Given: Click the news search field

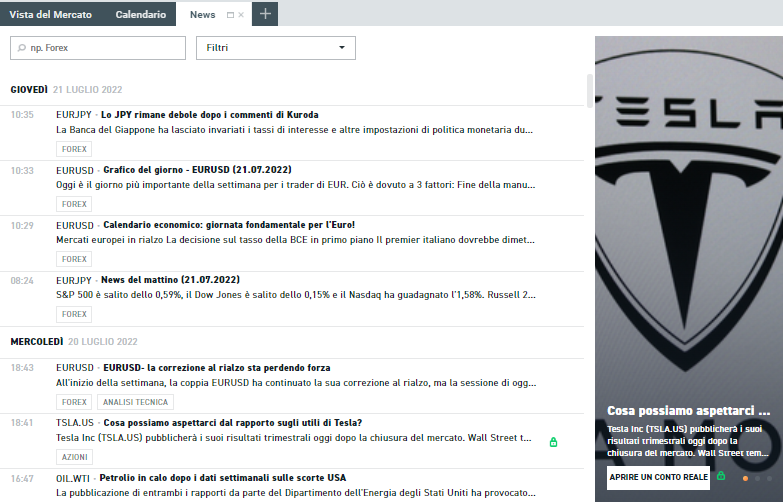Looking at the screenshot, I should (x=98, y=48).
